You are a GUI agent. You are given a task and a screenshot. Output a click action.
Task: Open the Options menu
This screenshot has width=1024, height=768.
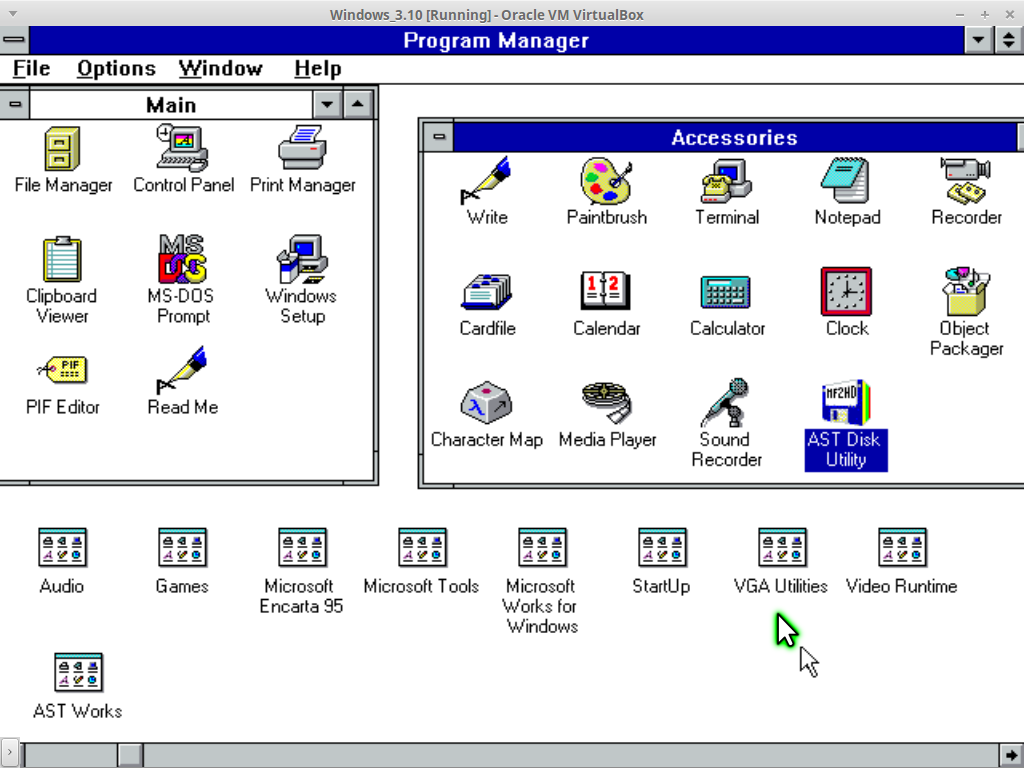tap(116, 69)
